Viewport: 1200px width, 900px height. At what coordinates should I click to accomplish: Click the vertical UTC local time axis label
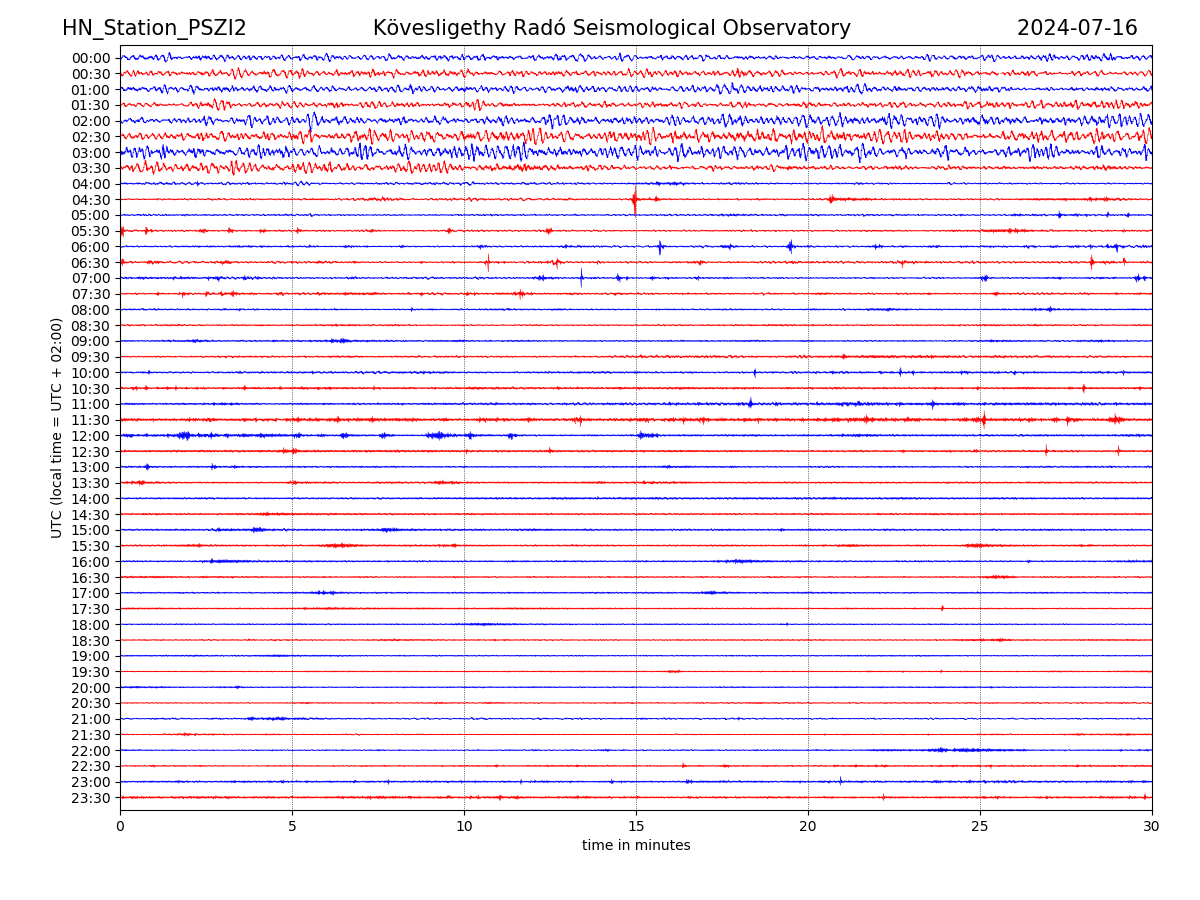[57, 427]
